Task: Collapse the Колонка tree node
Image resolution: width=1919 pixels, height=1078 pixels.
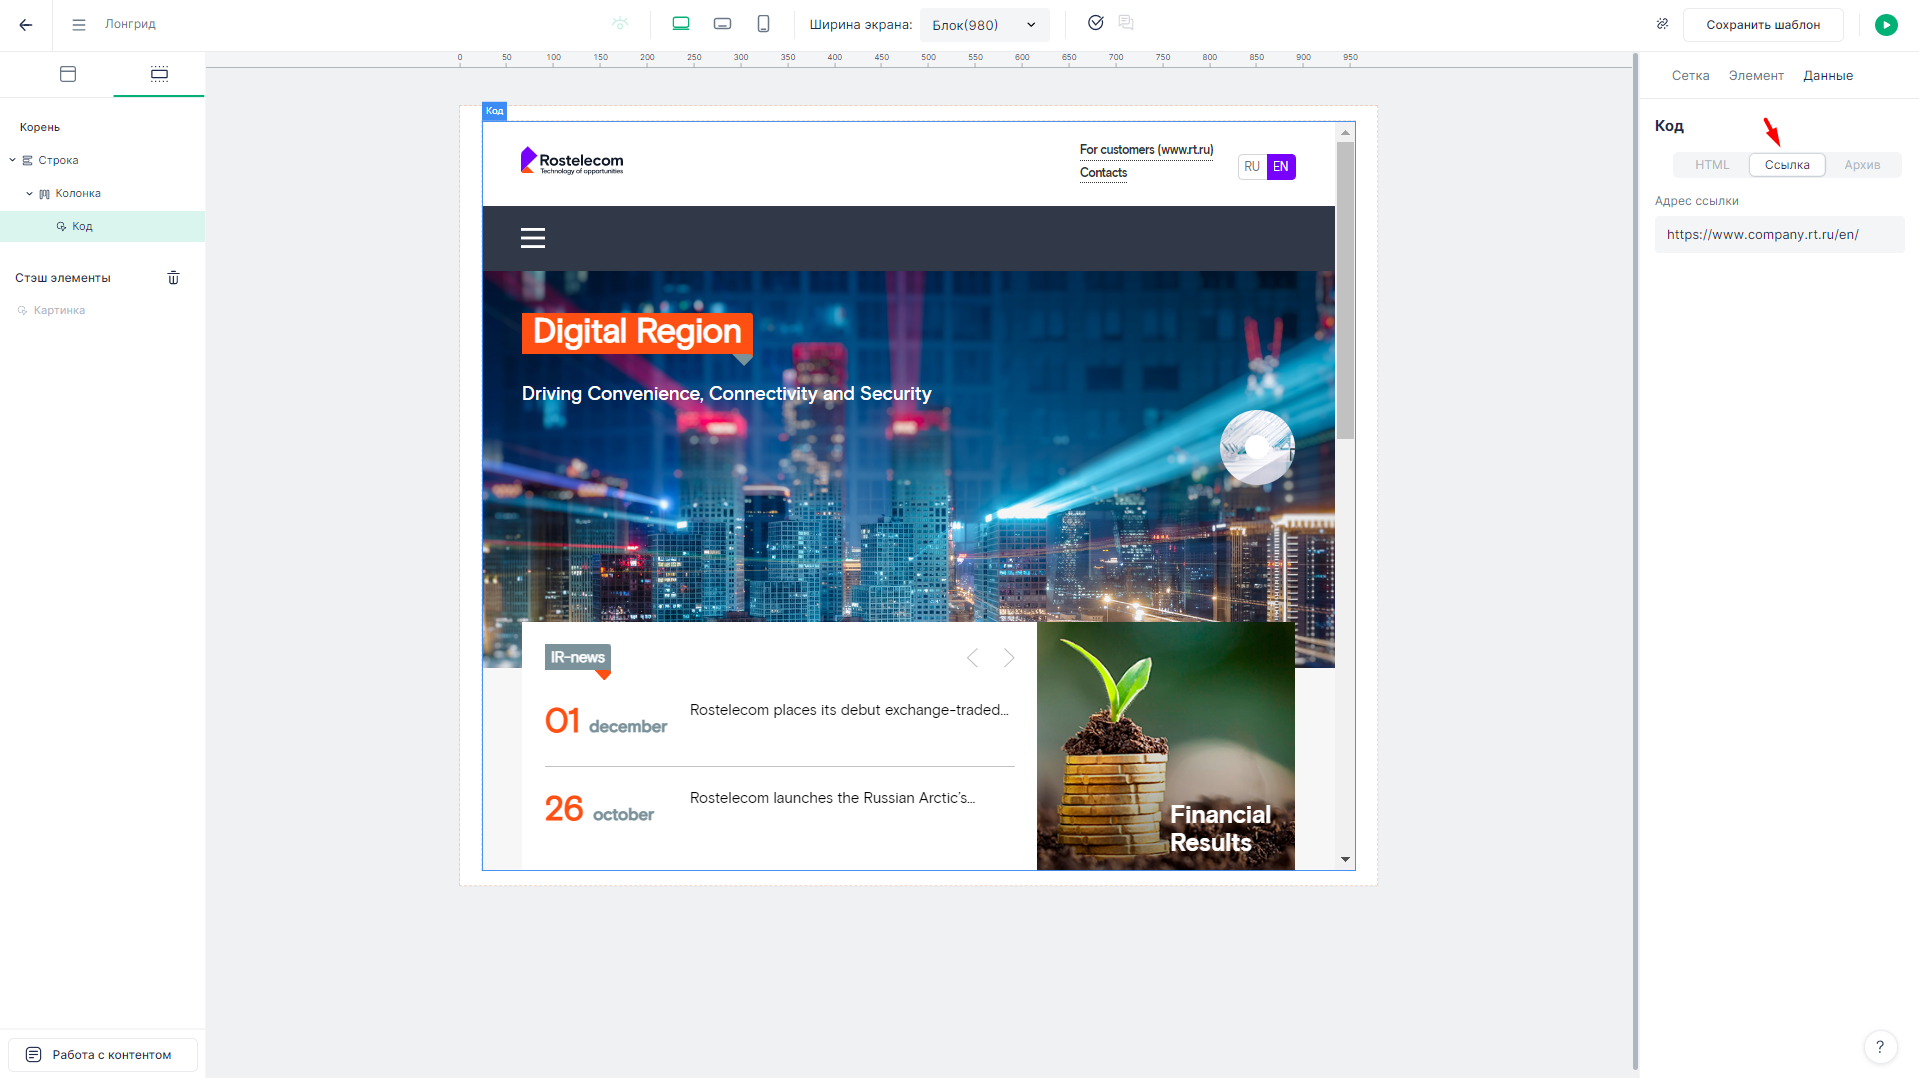Action: (29, 193)
